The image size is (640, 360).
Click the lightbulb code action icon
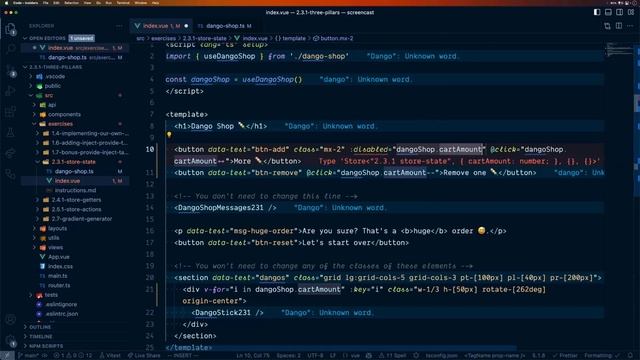click(169, 135)
